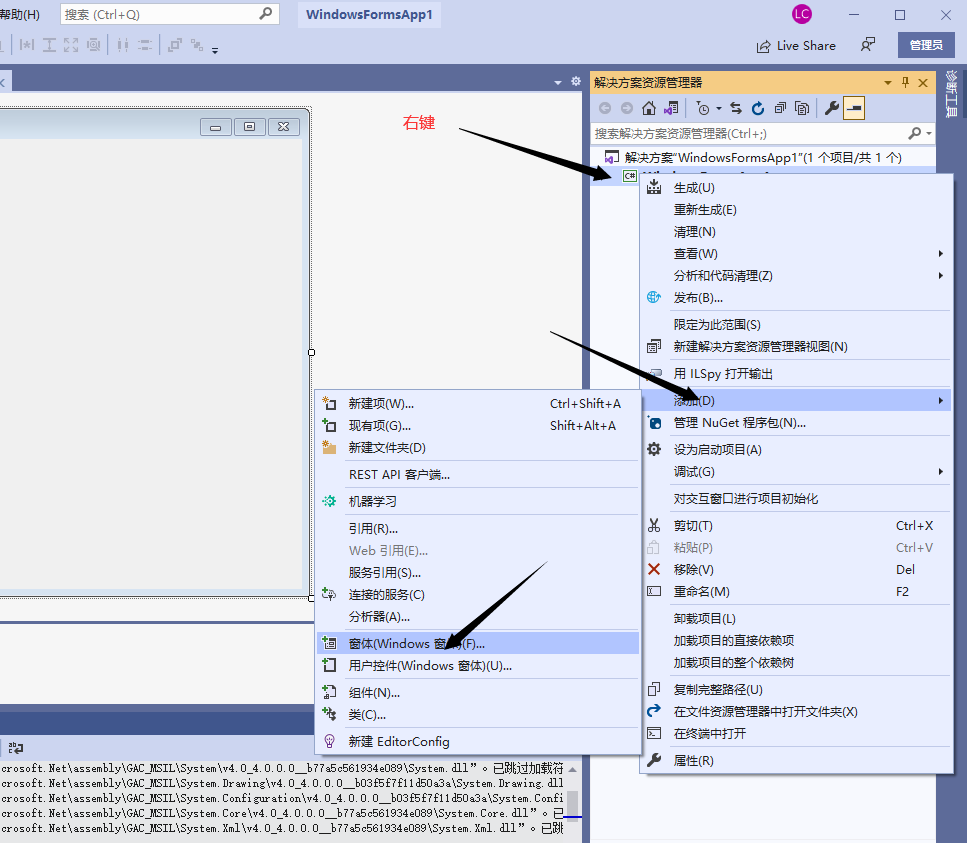This screenshot has height=843, width=967.
Task: Switch views using the solution/folder view icon
Action: (671, 109)
